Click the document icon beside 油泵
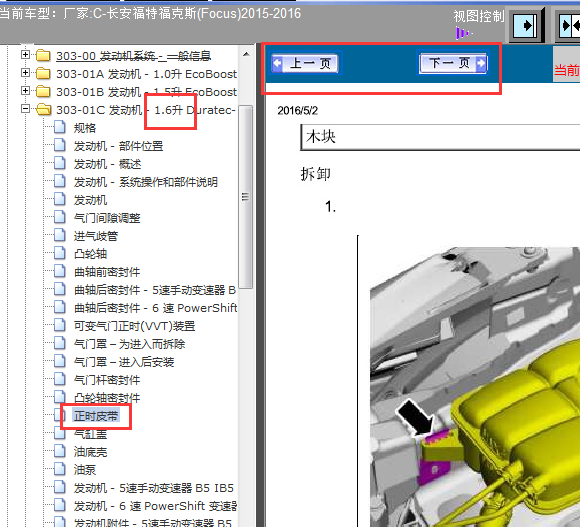 click(60, 468)
